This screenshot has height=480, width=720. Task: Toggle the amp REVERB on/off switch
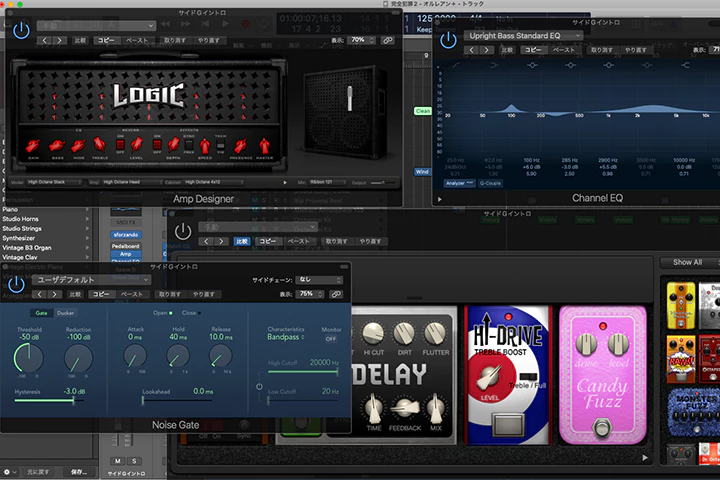pyautogui.click(x=120, y=145)
